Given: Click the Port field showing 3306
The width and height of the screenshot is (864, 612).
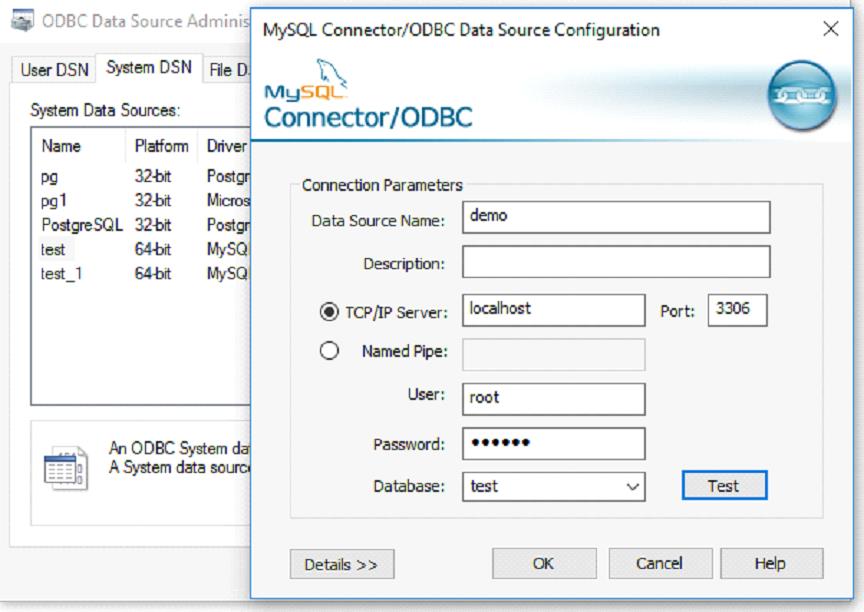Looking at the screenshot, I should coord(737,310).
